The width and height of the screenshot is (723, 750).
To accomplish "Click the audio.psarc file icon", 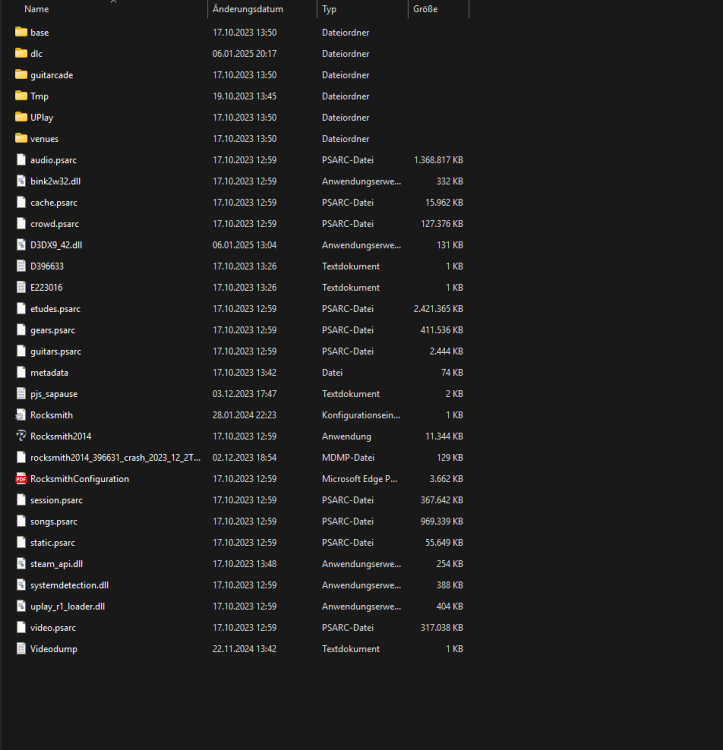I will 21,160.
